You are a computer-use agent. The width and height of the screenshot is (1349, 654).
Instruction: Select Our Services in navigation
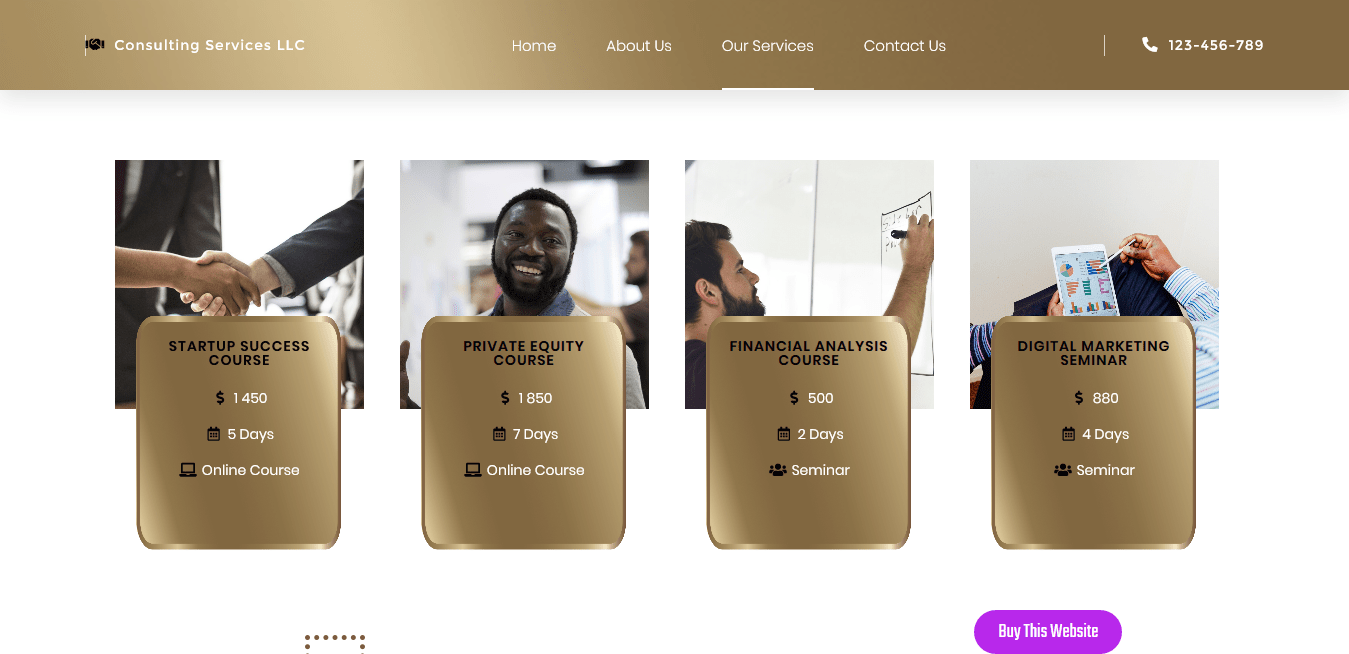[768, 46]
